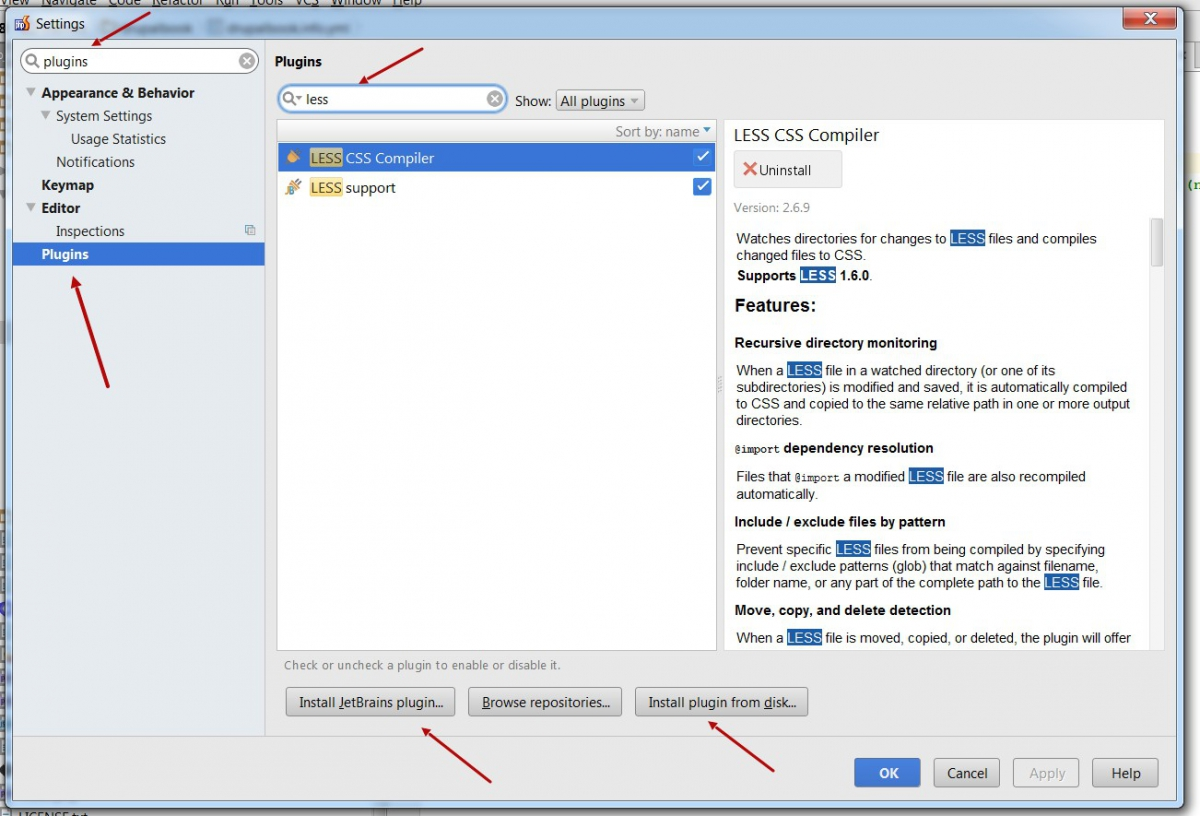The image size is (1200, 816).
Task: Click the Uninstall button for LESS CSS Compiler
Action: 788,169
